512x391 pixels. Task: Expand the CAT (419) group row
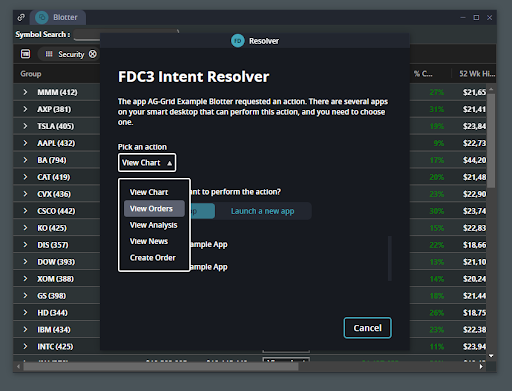25,177
